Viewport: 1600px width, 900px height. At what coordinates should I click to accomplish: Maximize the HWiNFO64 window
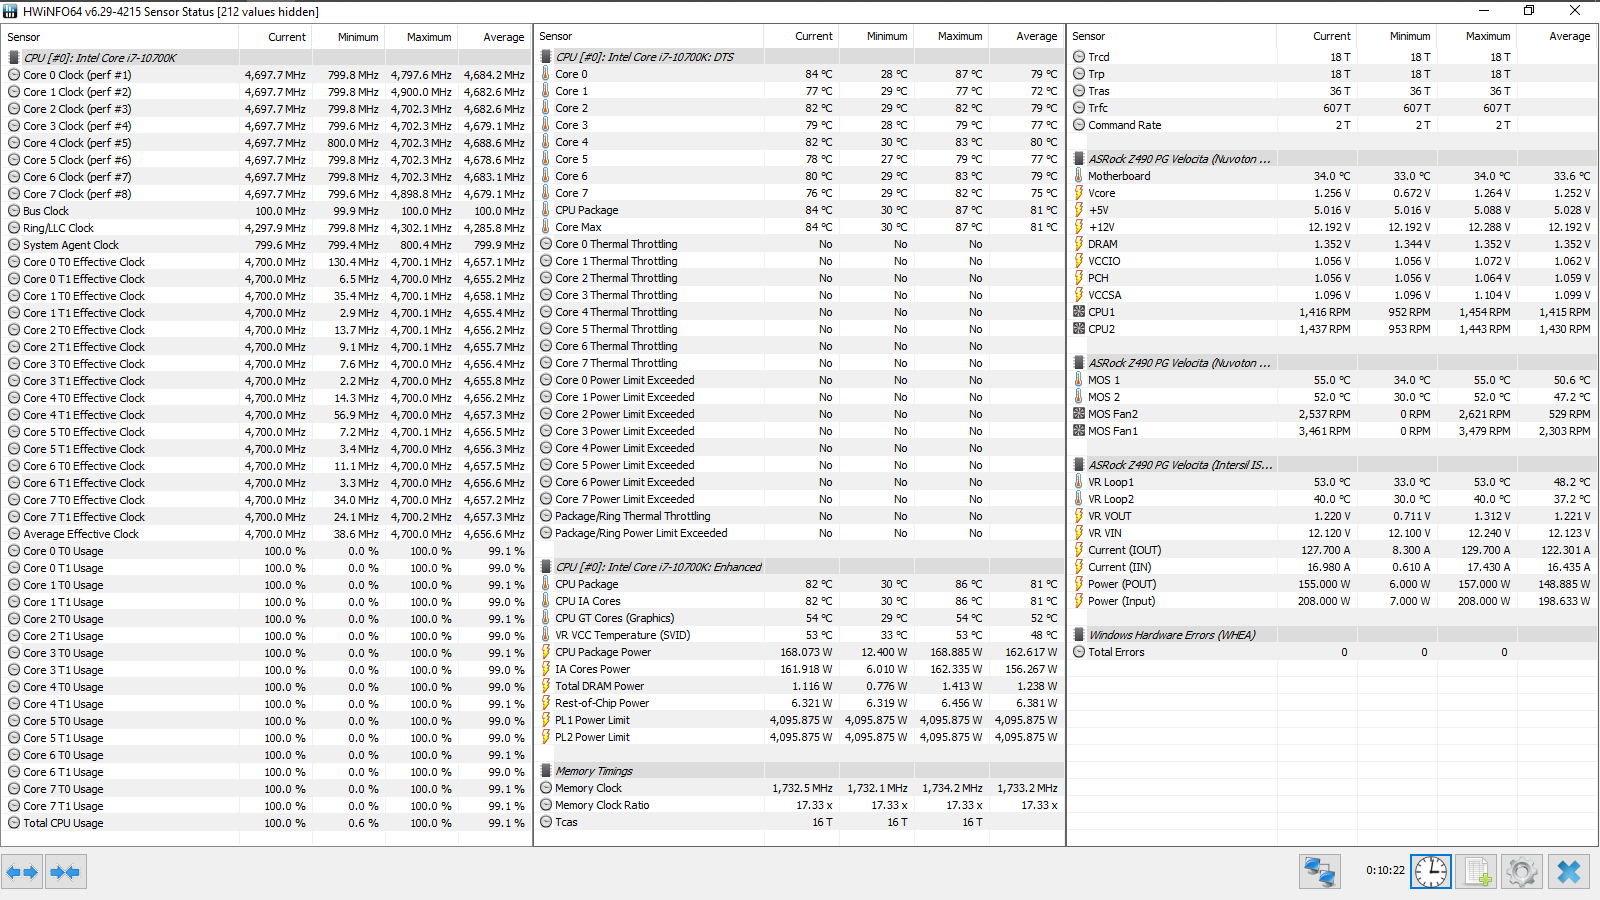tap(1529, 11)
